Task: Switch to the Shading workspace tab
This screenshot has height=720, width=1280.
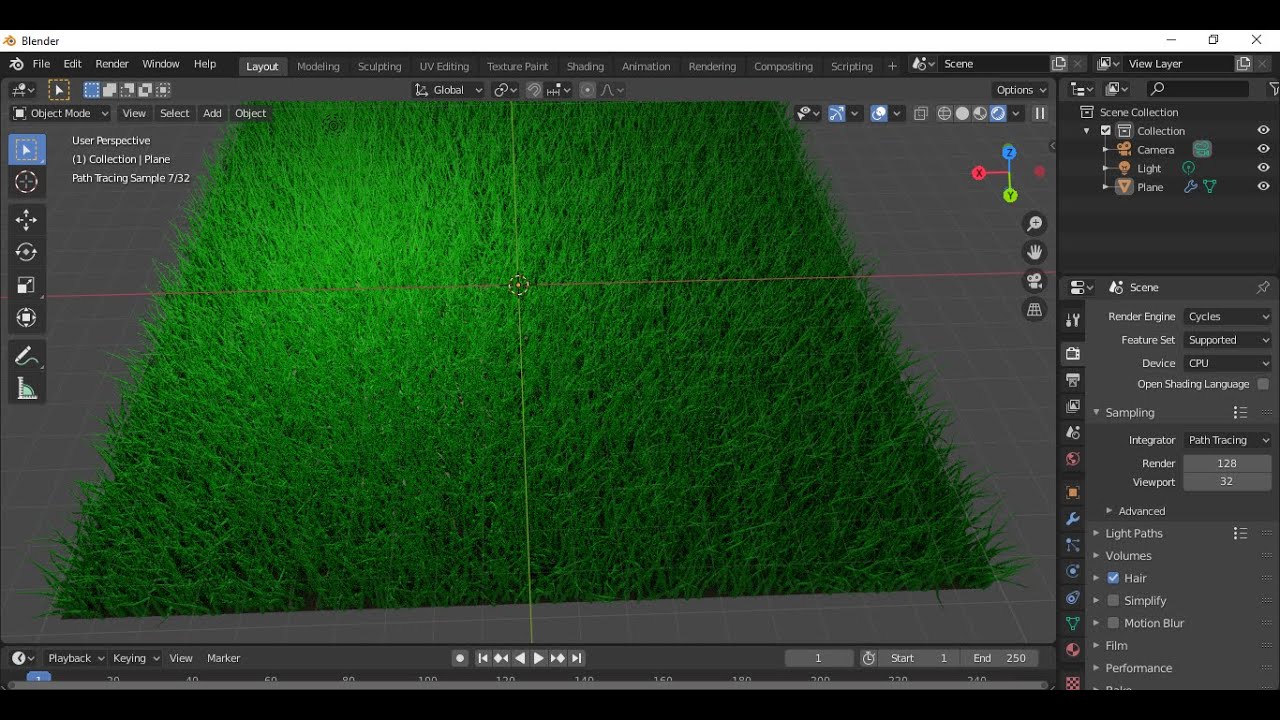Action: (585, 66)
